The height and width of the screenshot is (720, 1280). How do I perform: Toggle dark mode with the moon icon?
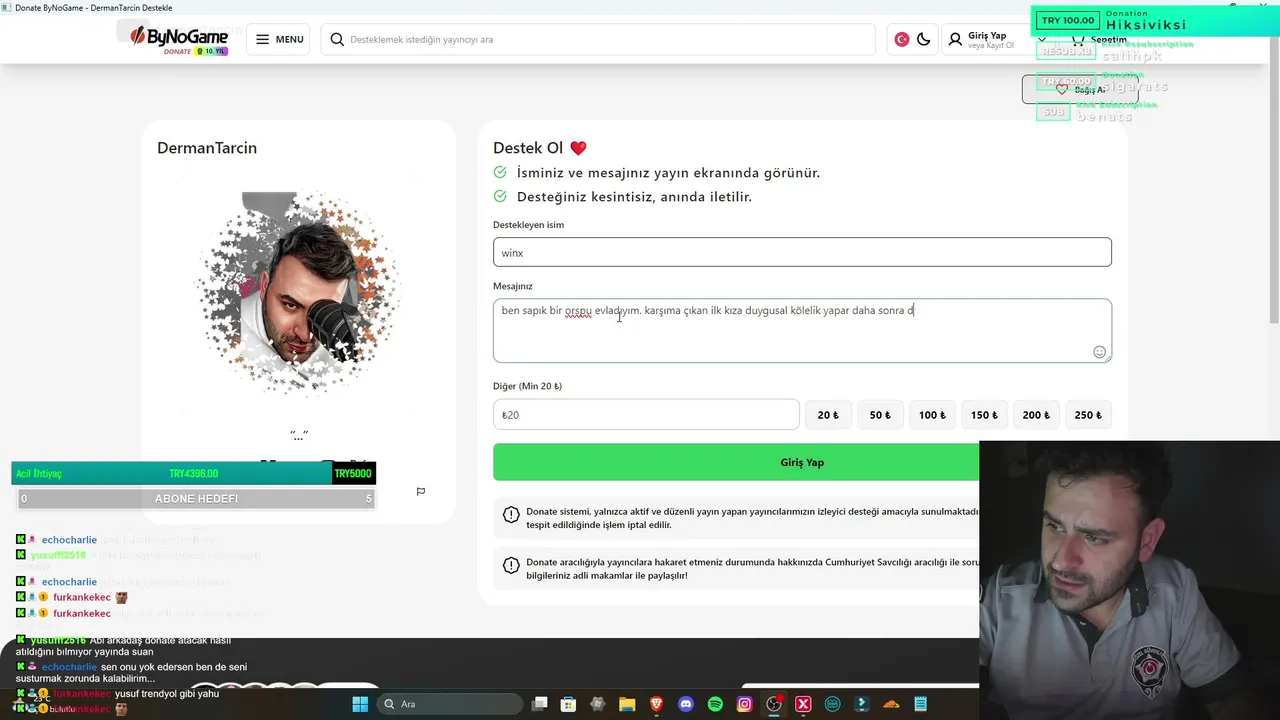pyautogui.click(x=923, y=39)
